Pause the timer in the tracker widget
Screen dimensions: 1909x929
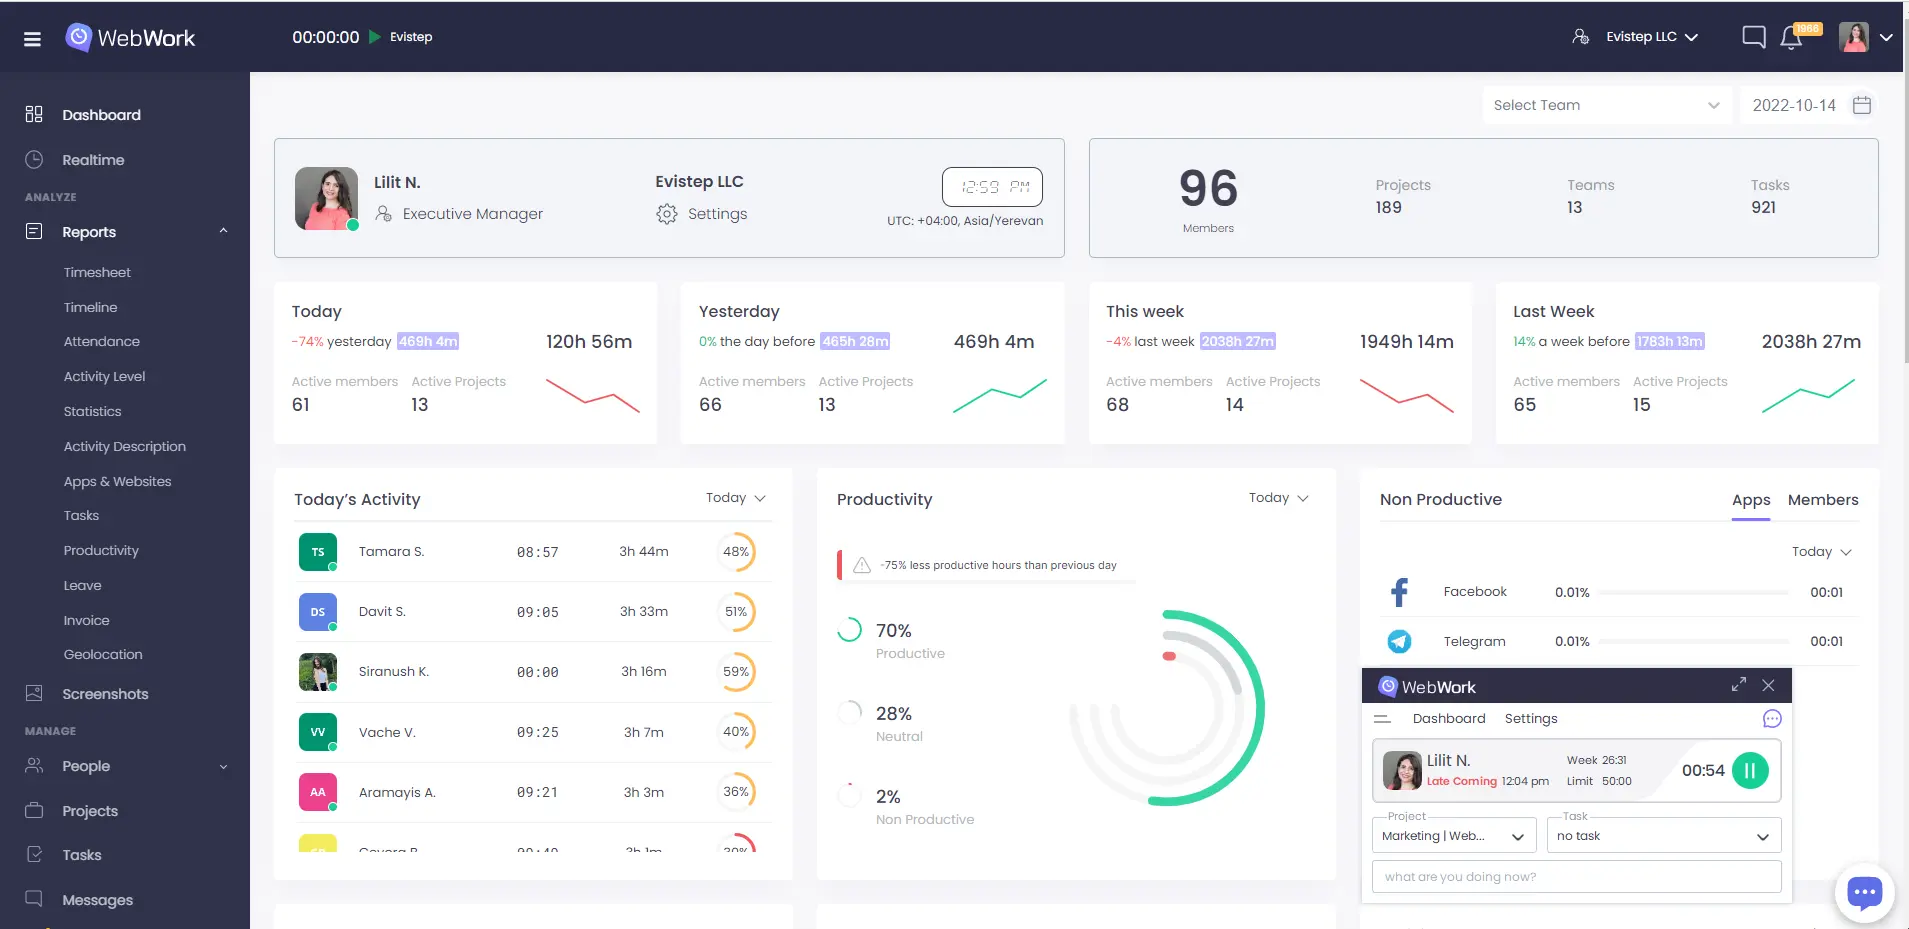pyautogui.click(x=1749, y=770)
